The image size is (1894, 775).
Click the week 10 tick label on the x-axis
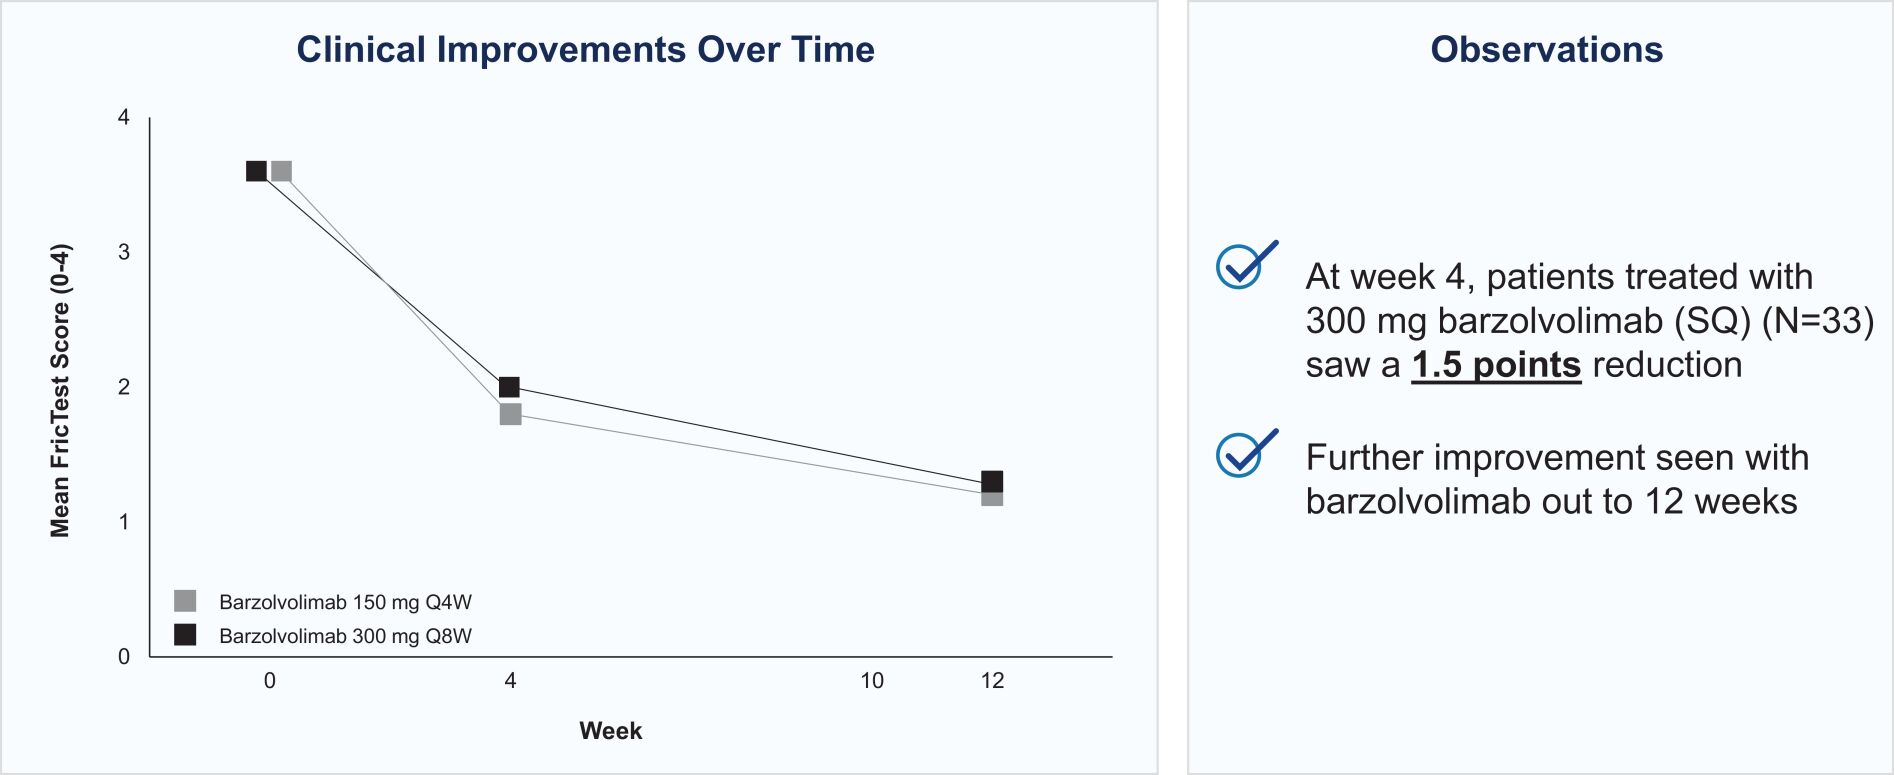tap(871, 681)
